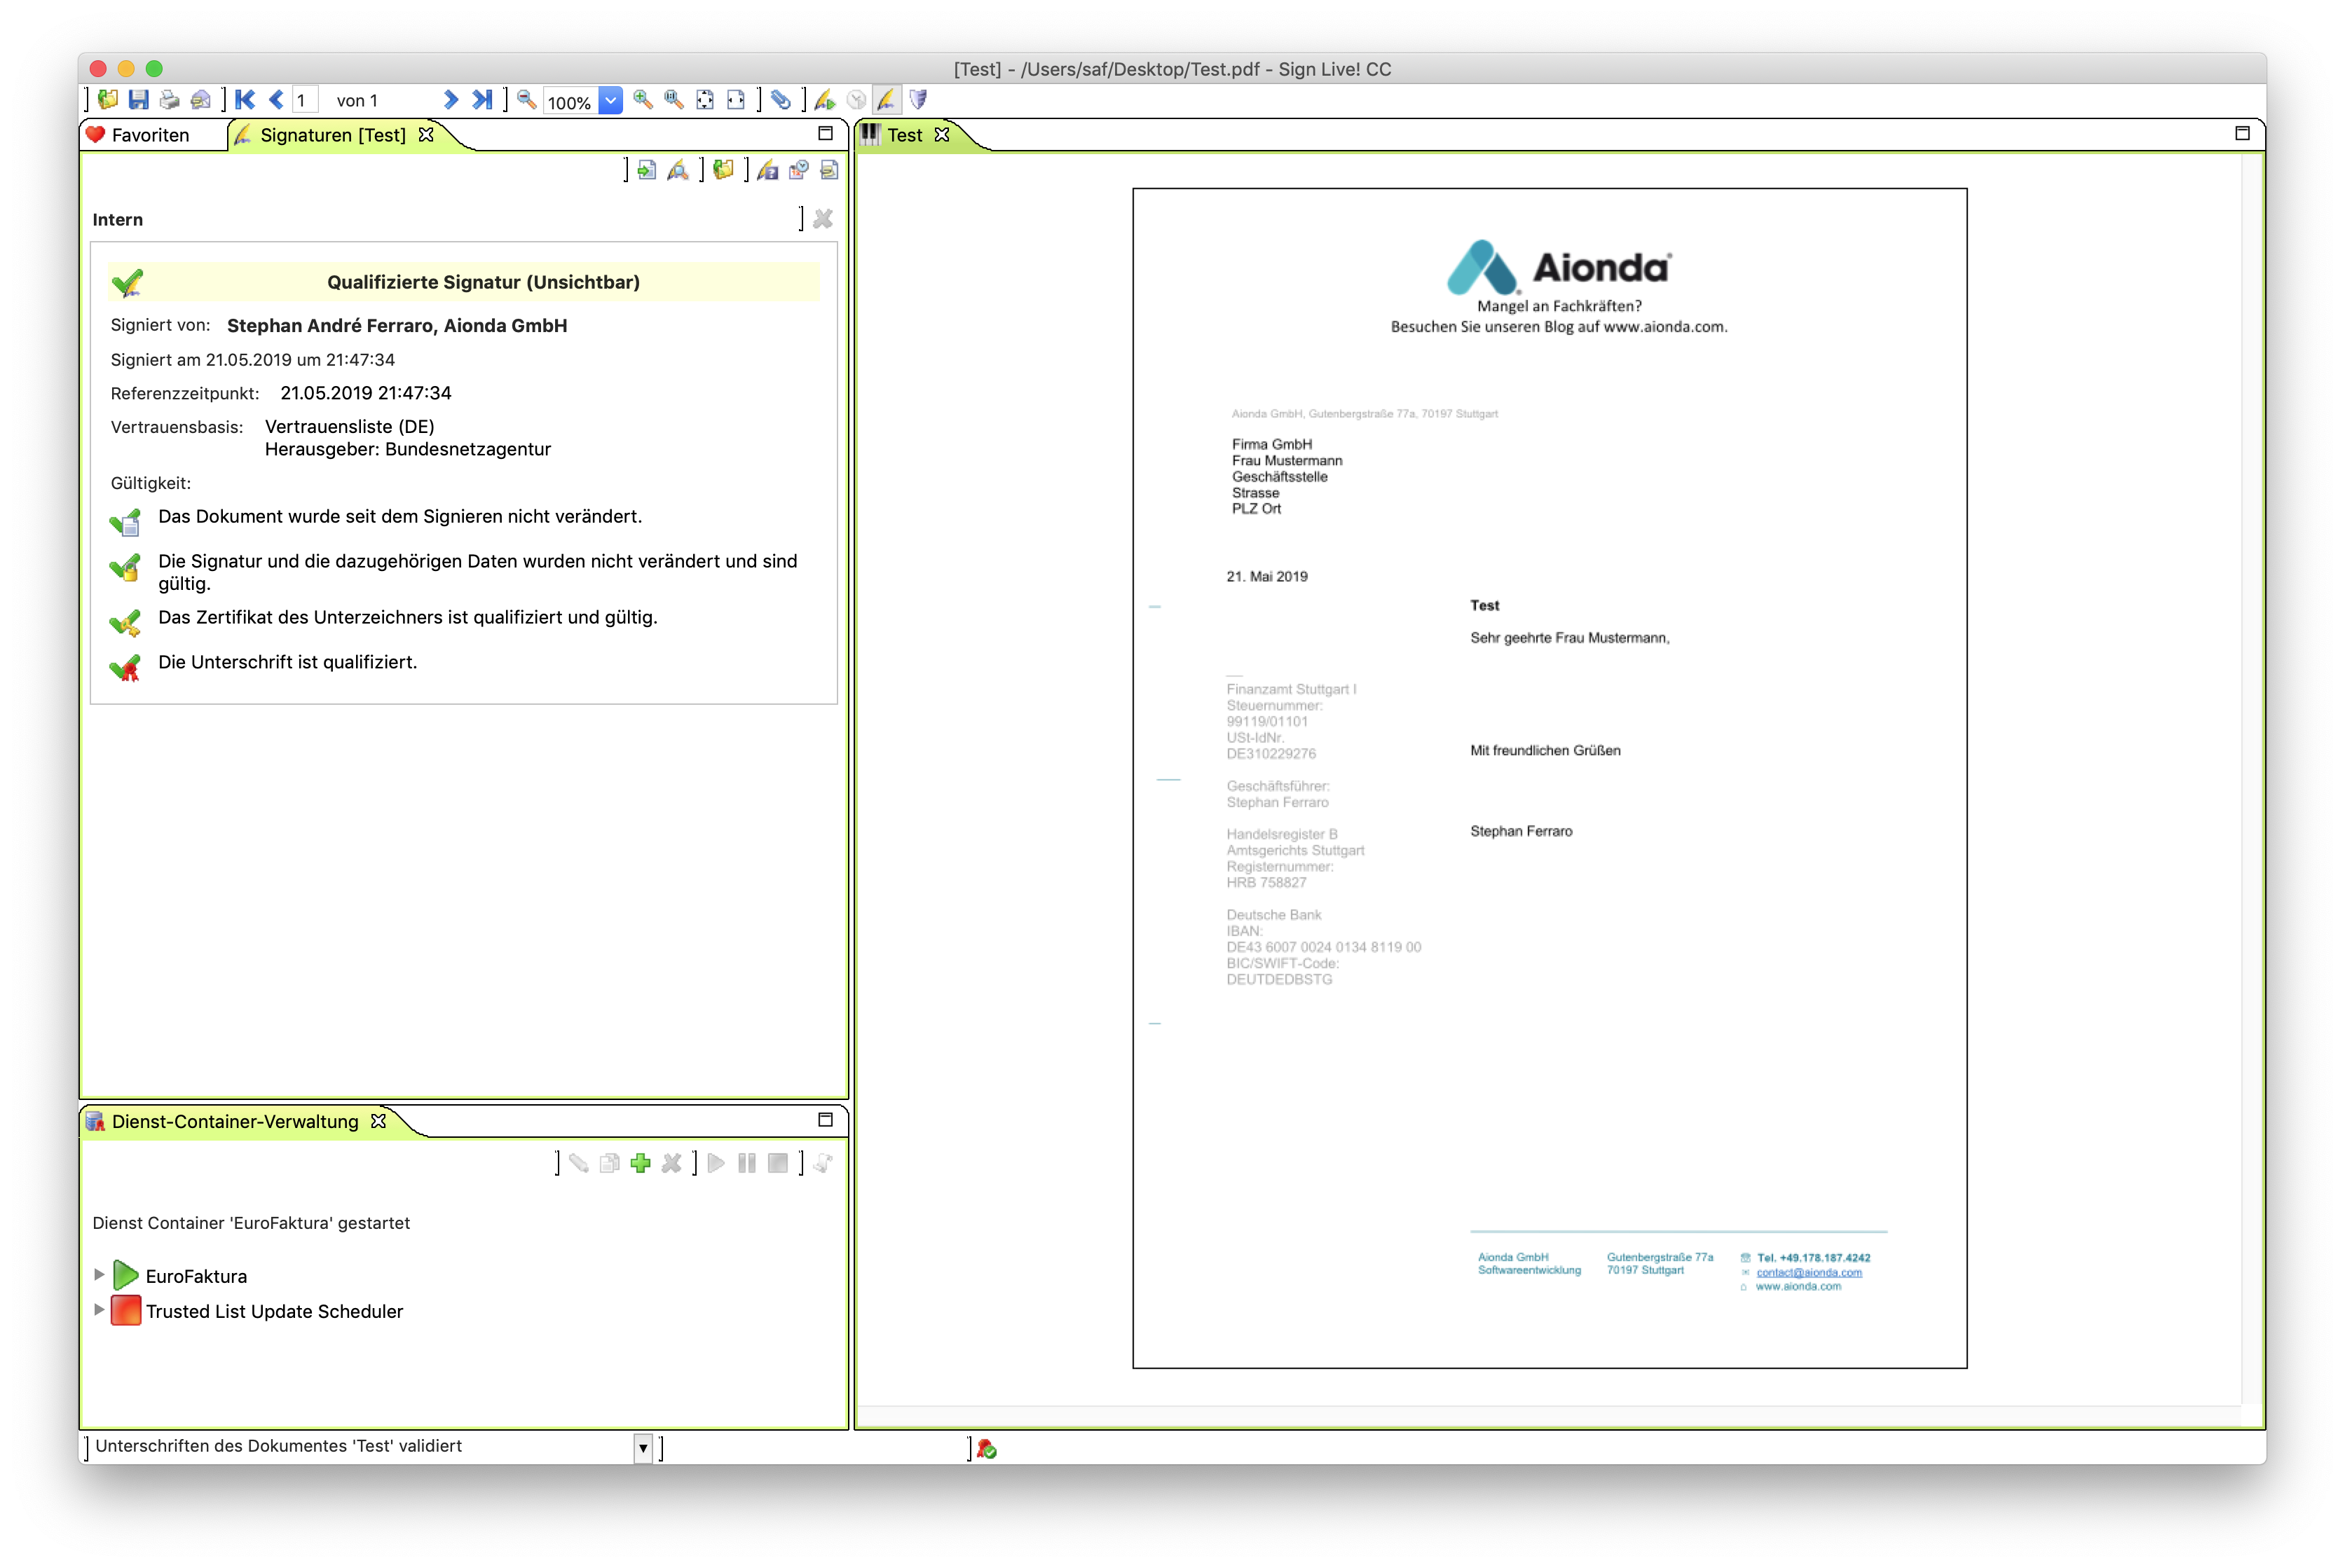The image size is (2345, 1568).
Task: Start the selected service container
Action: (716, 1163)
